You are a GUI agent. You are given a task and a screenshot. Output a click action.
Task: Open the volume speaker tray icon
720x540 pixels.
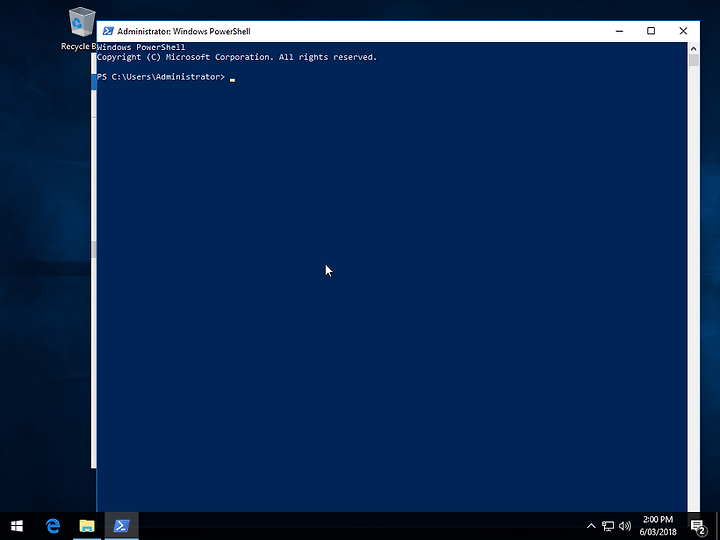pyautogui.click(x=624, y=526)
